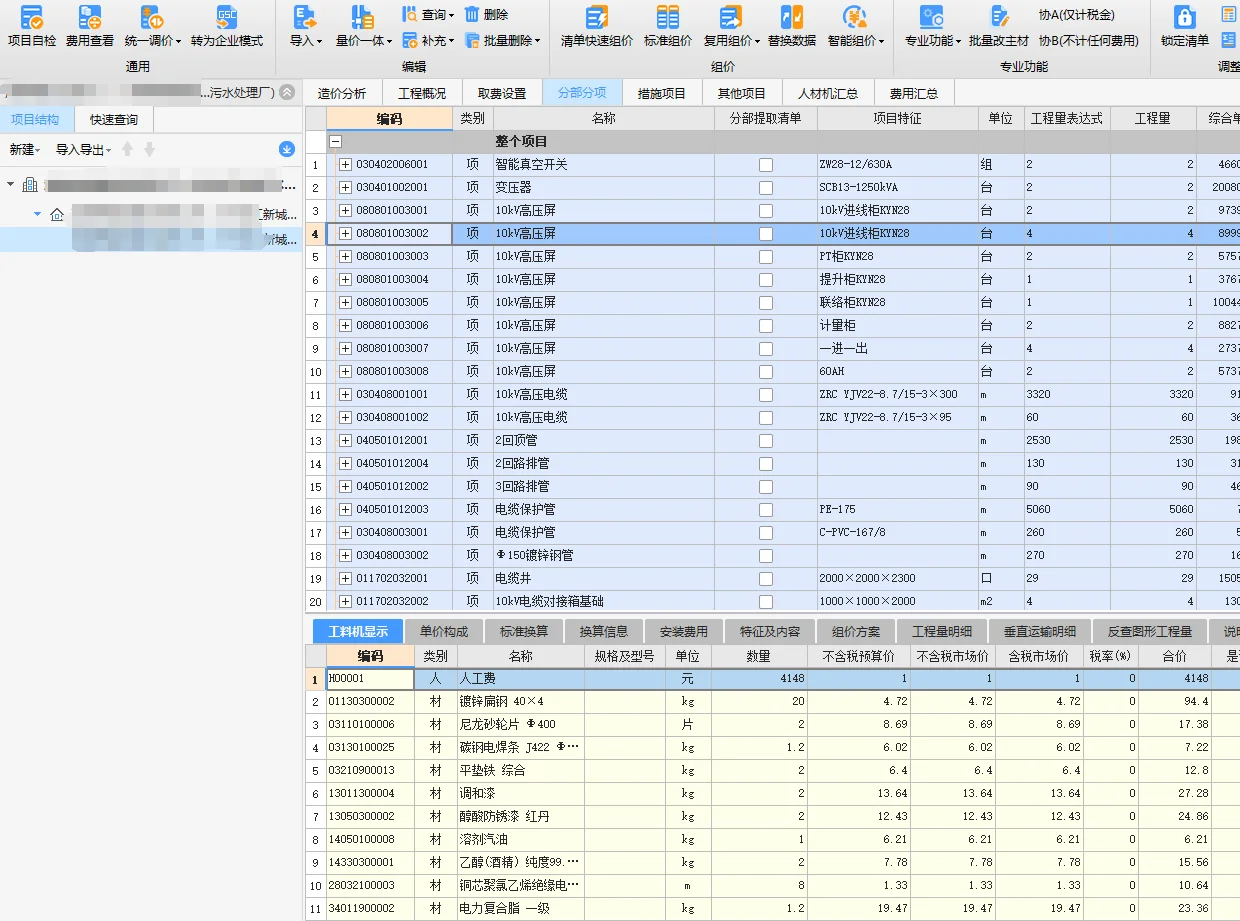Viewport: 1240px width, 921px height.
Task: Expand row 030401002001 变压器
Action: click(346, 188)
